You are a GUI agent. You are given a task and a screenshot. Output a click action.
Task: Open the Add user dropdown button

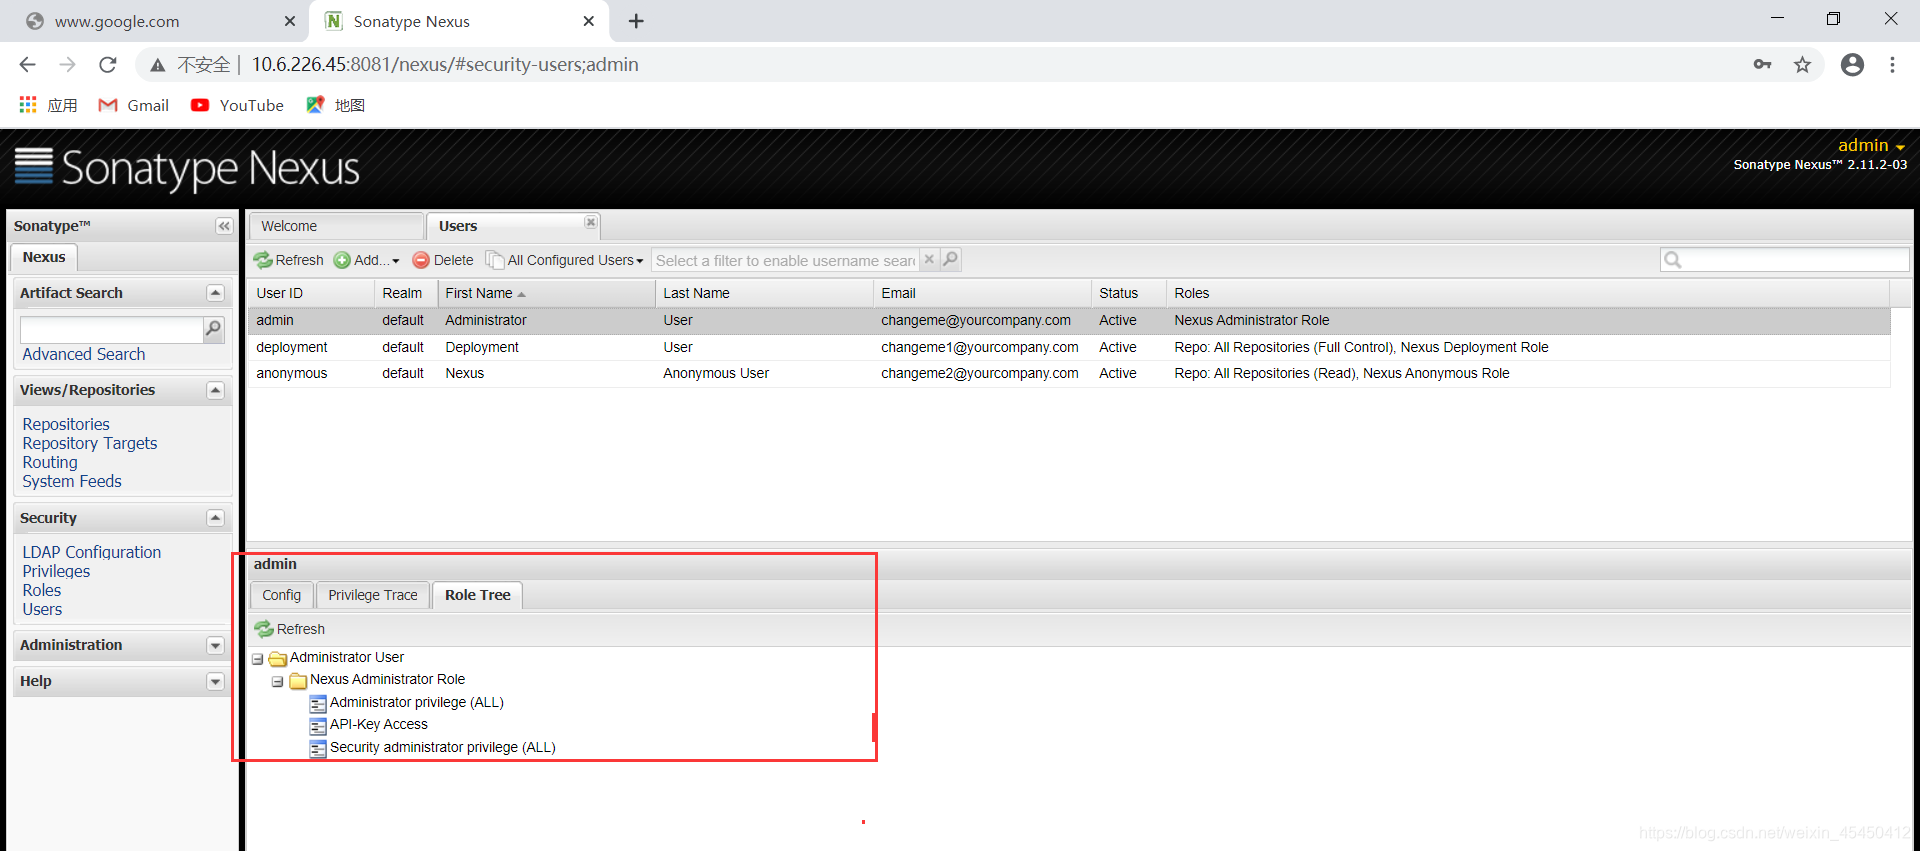click(x=366, y=260)
